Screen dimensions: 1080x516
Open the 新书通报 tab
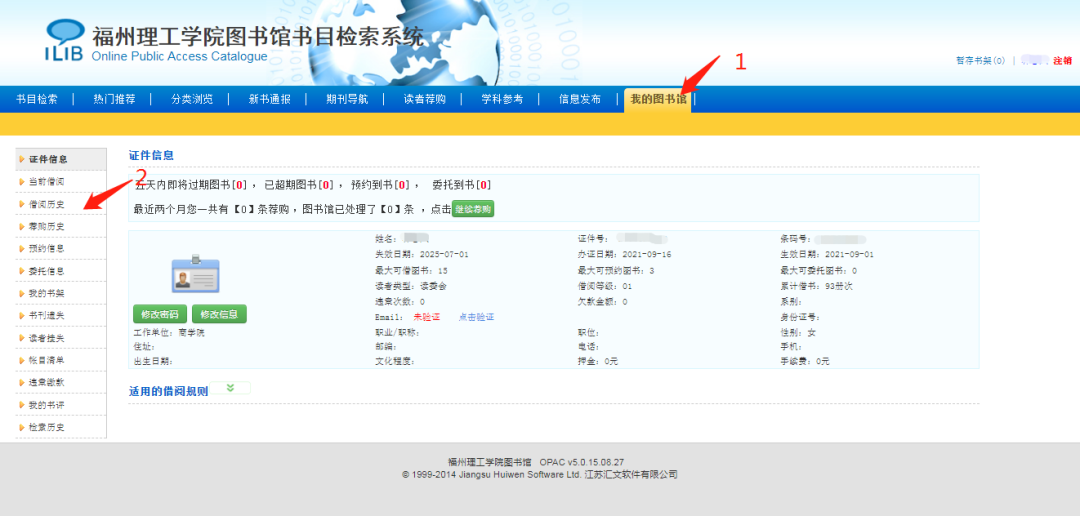point(269,99)
